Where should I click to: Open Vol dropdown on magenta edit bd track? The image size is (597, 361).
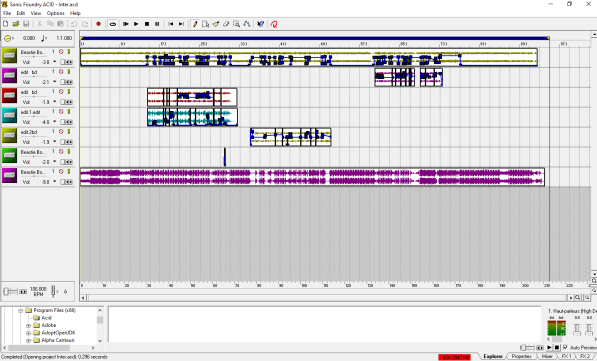coord(55,82)
